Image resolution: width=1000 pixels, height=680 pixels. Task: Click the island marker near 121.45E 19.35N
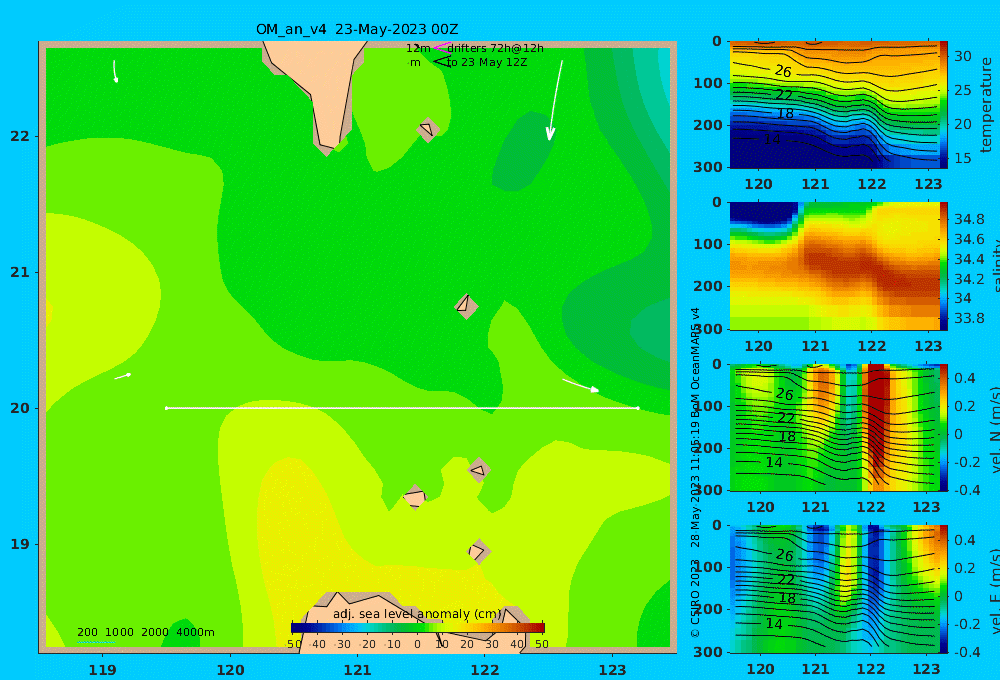point(415,497)
